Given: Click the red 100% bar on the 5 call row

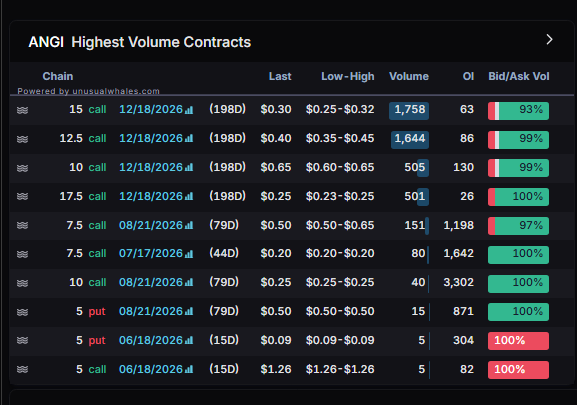Looking at the screenshot, I should [518, 370].
